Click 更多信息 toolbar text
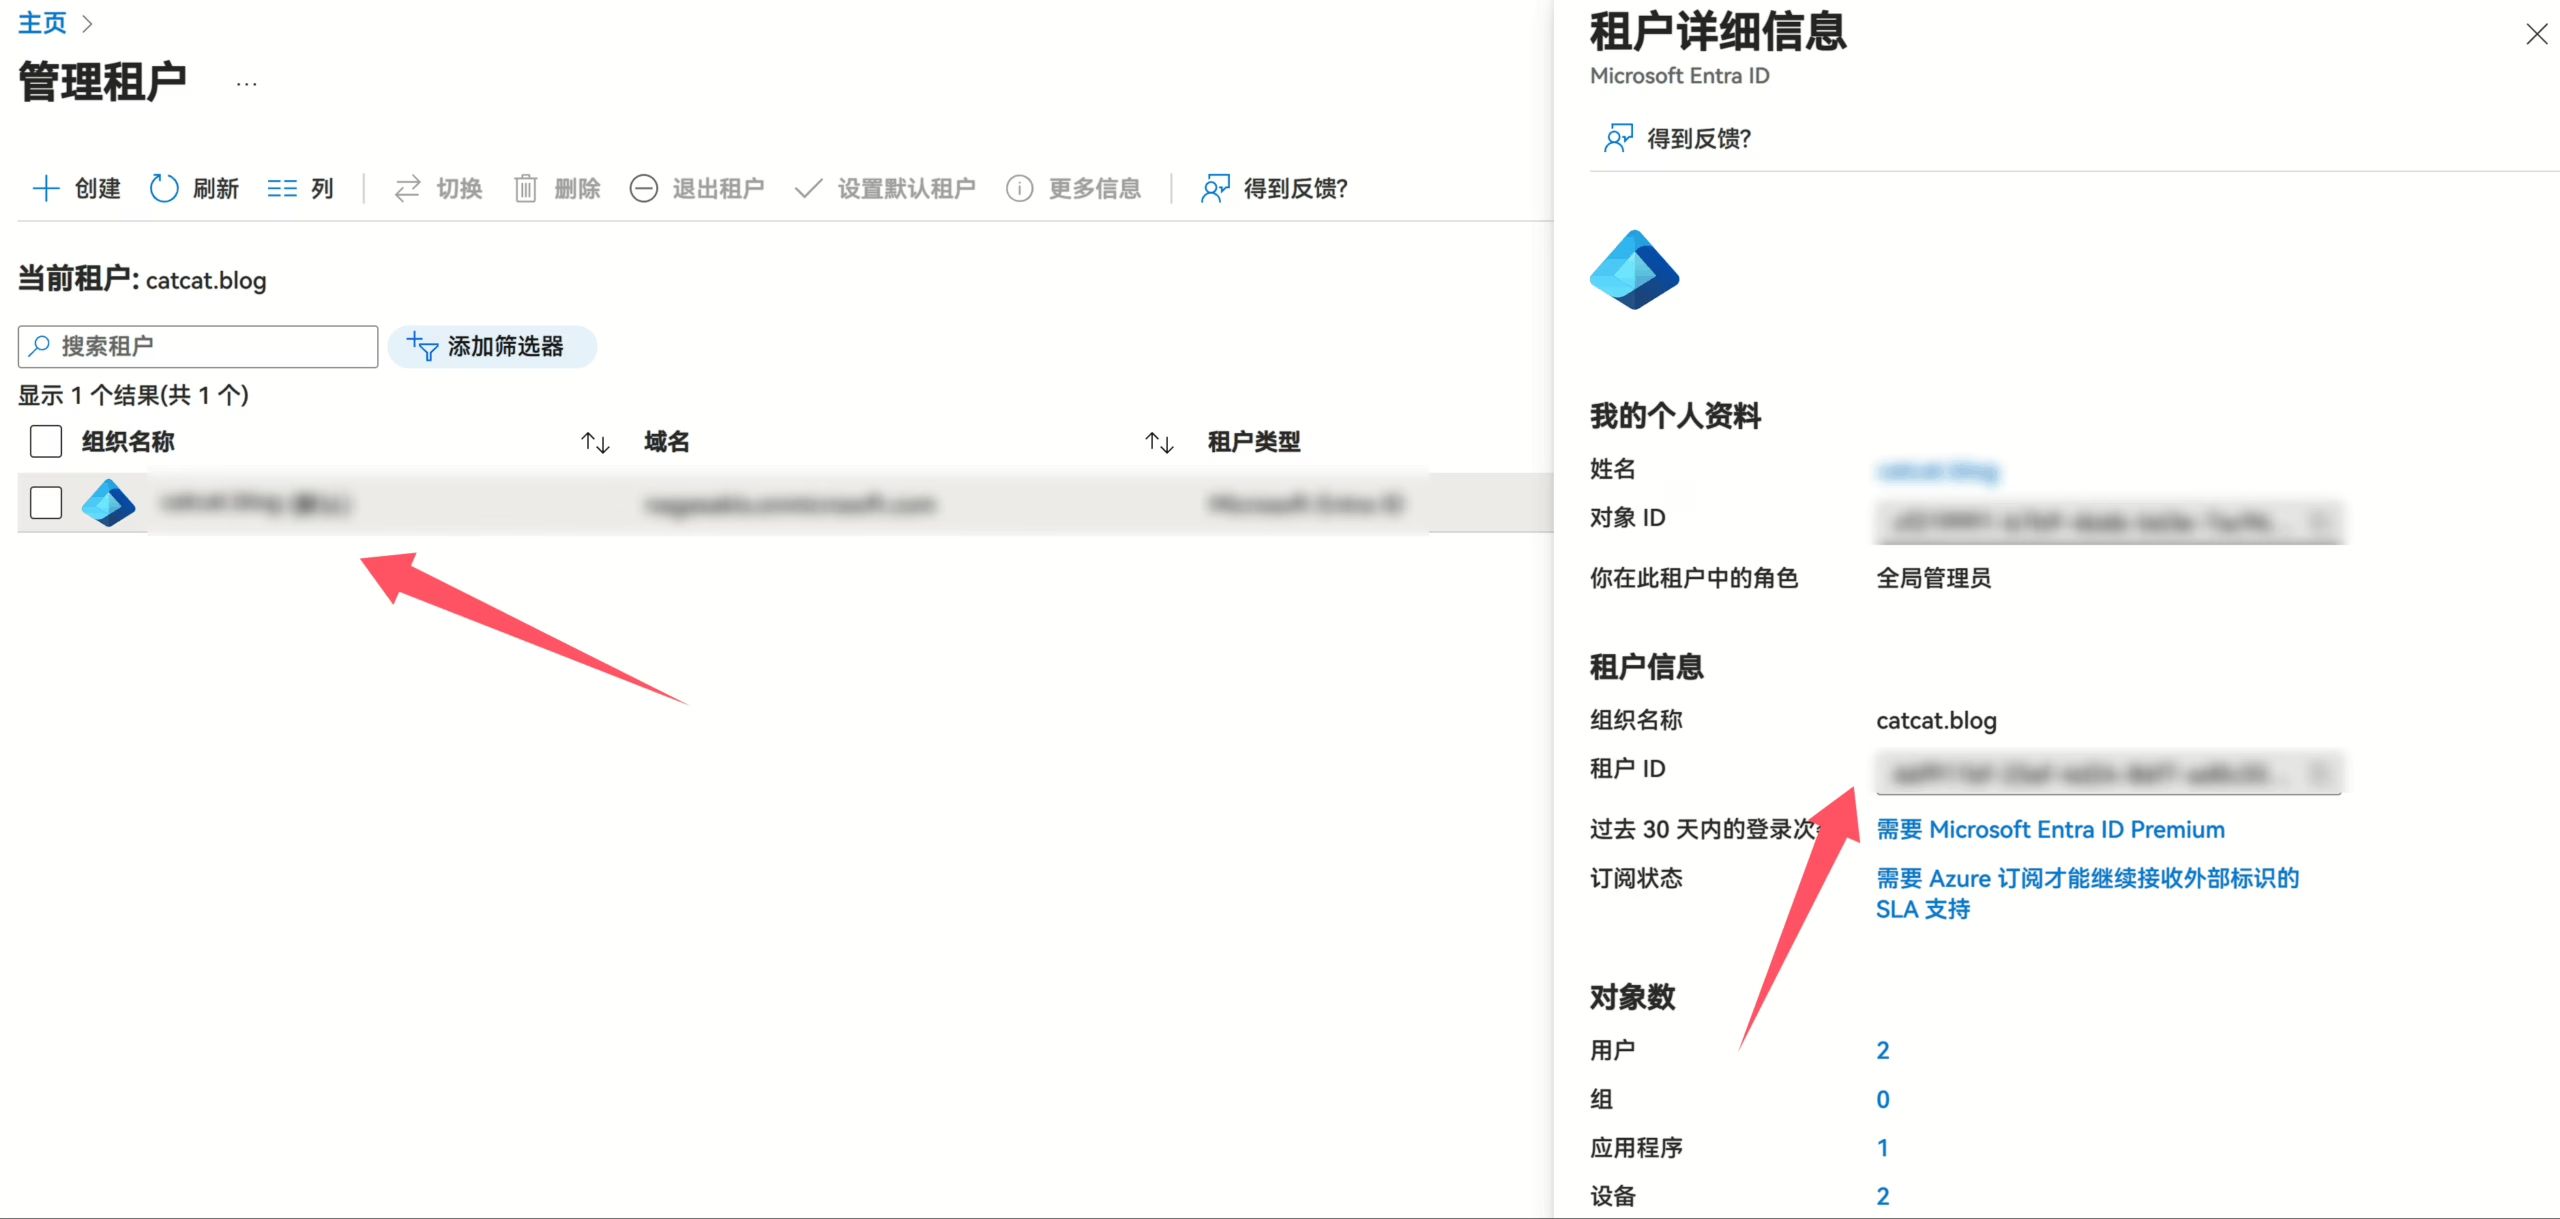Screen dimensions: 2560x1219 [1094, 188]
